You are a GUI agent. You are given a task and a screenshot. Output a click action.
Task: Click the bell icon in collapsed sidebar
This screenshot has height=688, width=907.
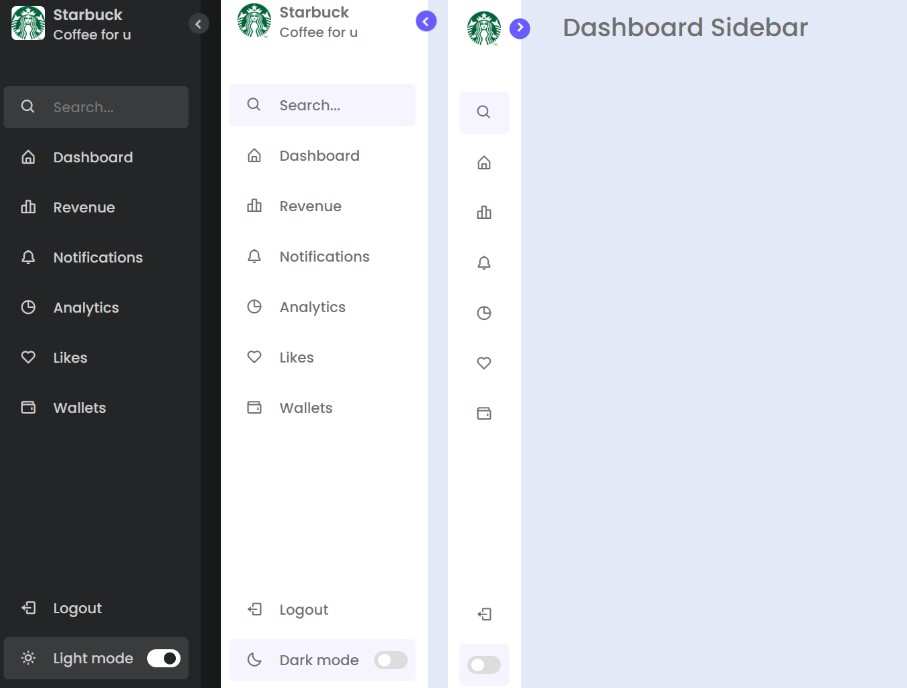pos(484,263)
